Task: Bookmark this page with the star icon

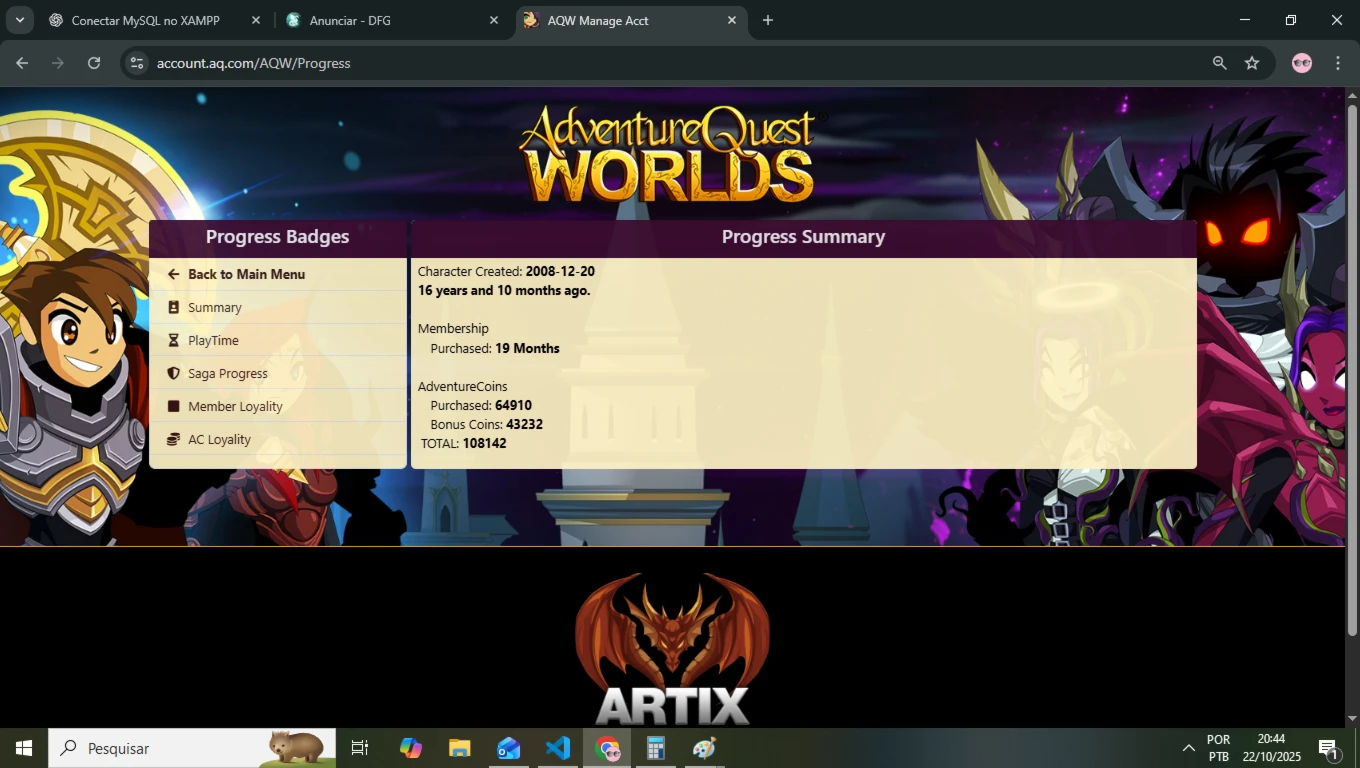Action: coord(1252,63)
